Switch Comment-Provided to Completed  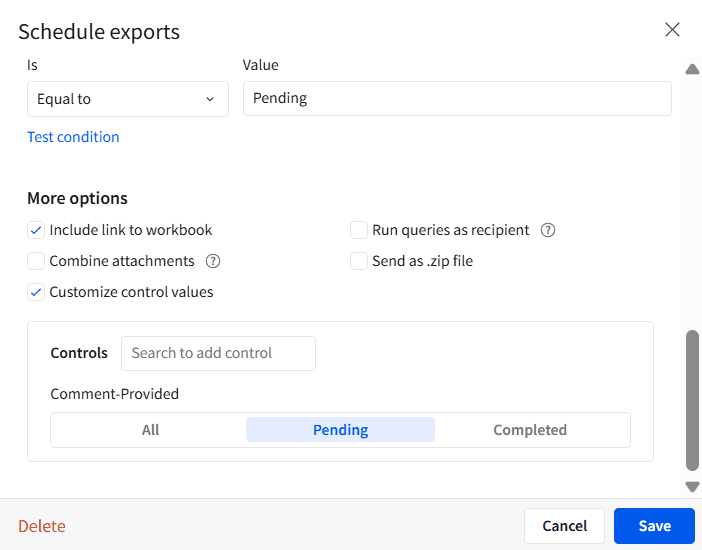530,430
